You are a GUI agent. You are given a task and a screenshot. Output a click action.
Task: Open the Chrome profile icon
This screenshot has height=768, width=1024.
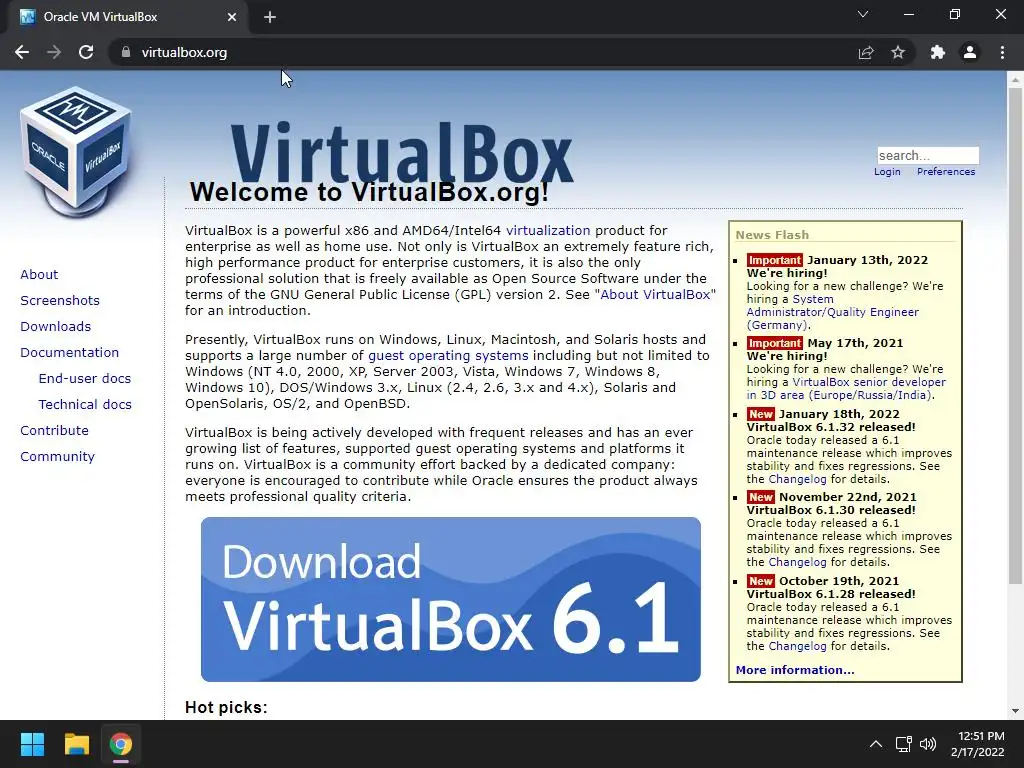click(x=970, y=52)
